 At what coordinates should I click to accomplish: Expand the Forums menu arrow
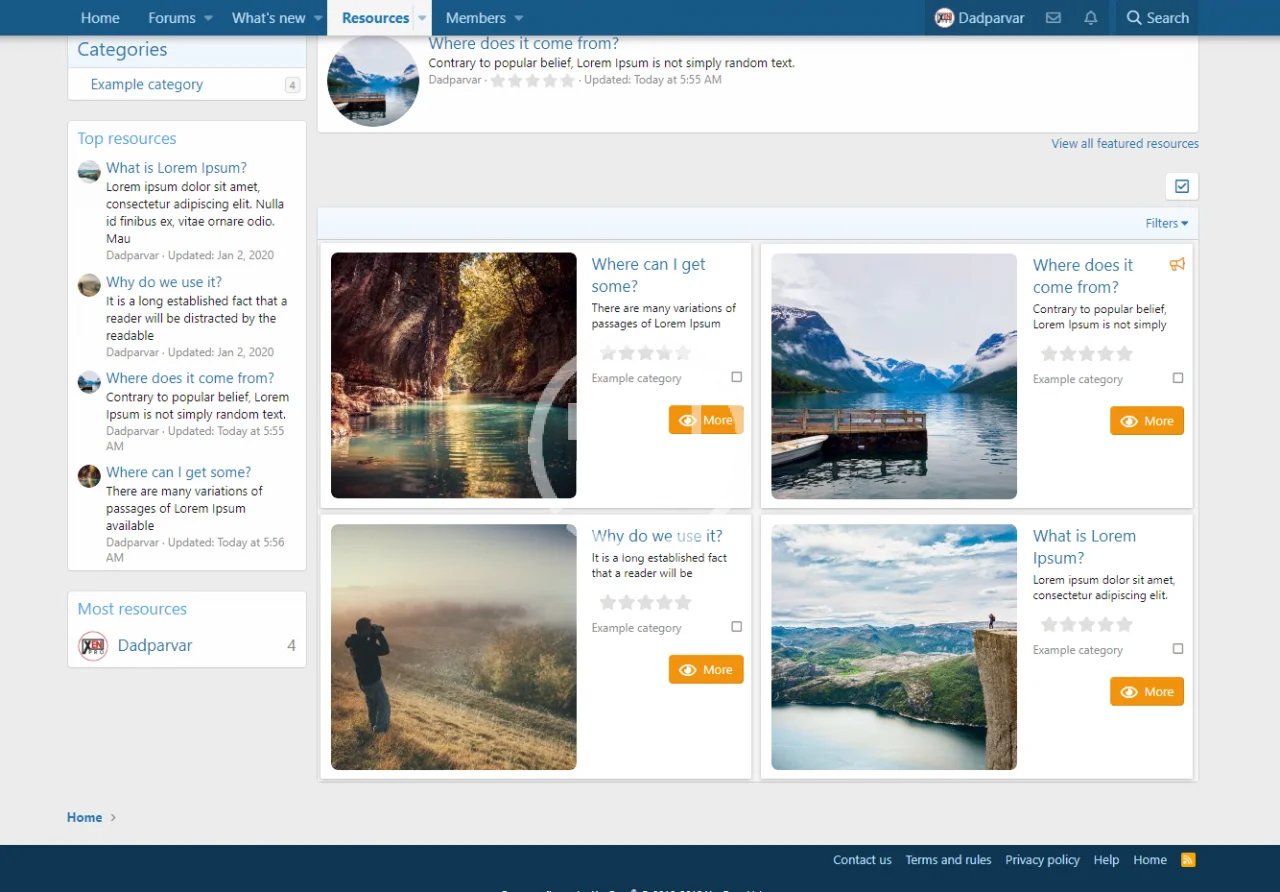click(x=208, y=18)
